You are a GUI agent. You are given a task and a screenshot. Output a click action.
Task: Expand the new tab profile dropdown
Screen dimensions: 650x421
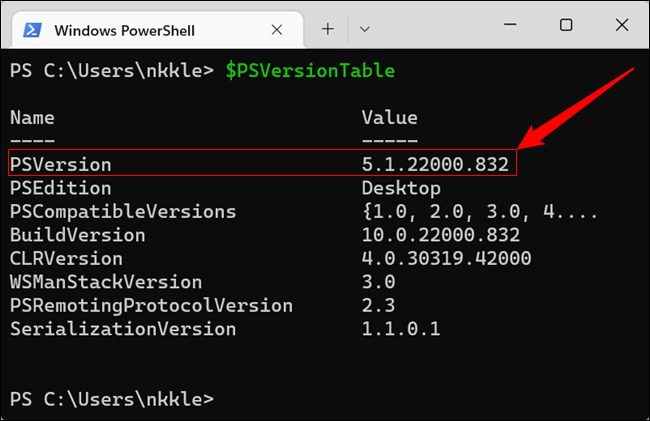click(x=365, y=29)
